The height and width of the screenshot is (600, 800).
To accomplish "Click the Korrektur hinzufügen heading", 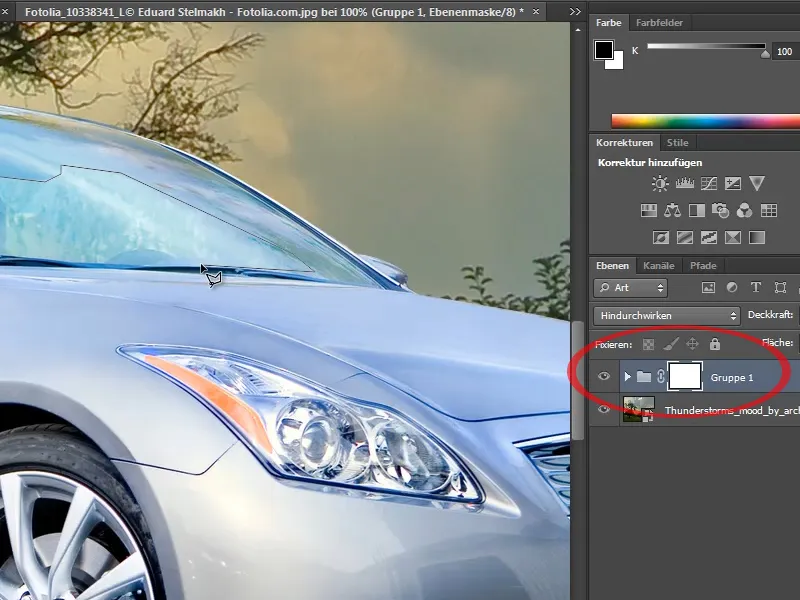I will click(650, 163).
